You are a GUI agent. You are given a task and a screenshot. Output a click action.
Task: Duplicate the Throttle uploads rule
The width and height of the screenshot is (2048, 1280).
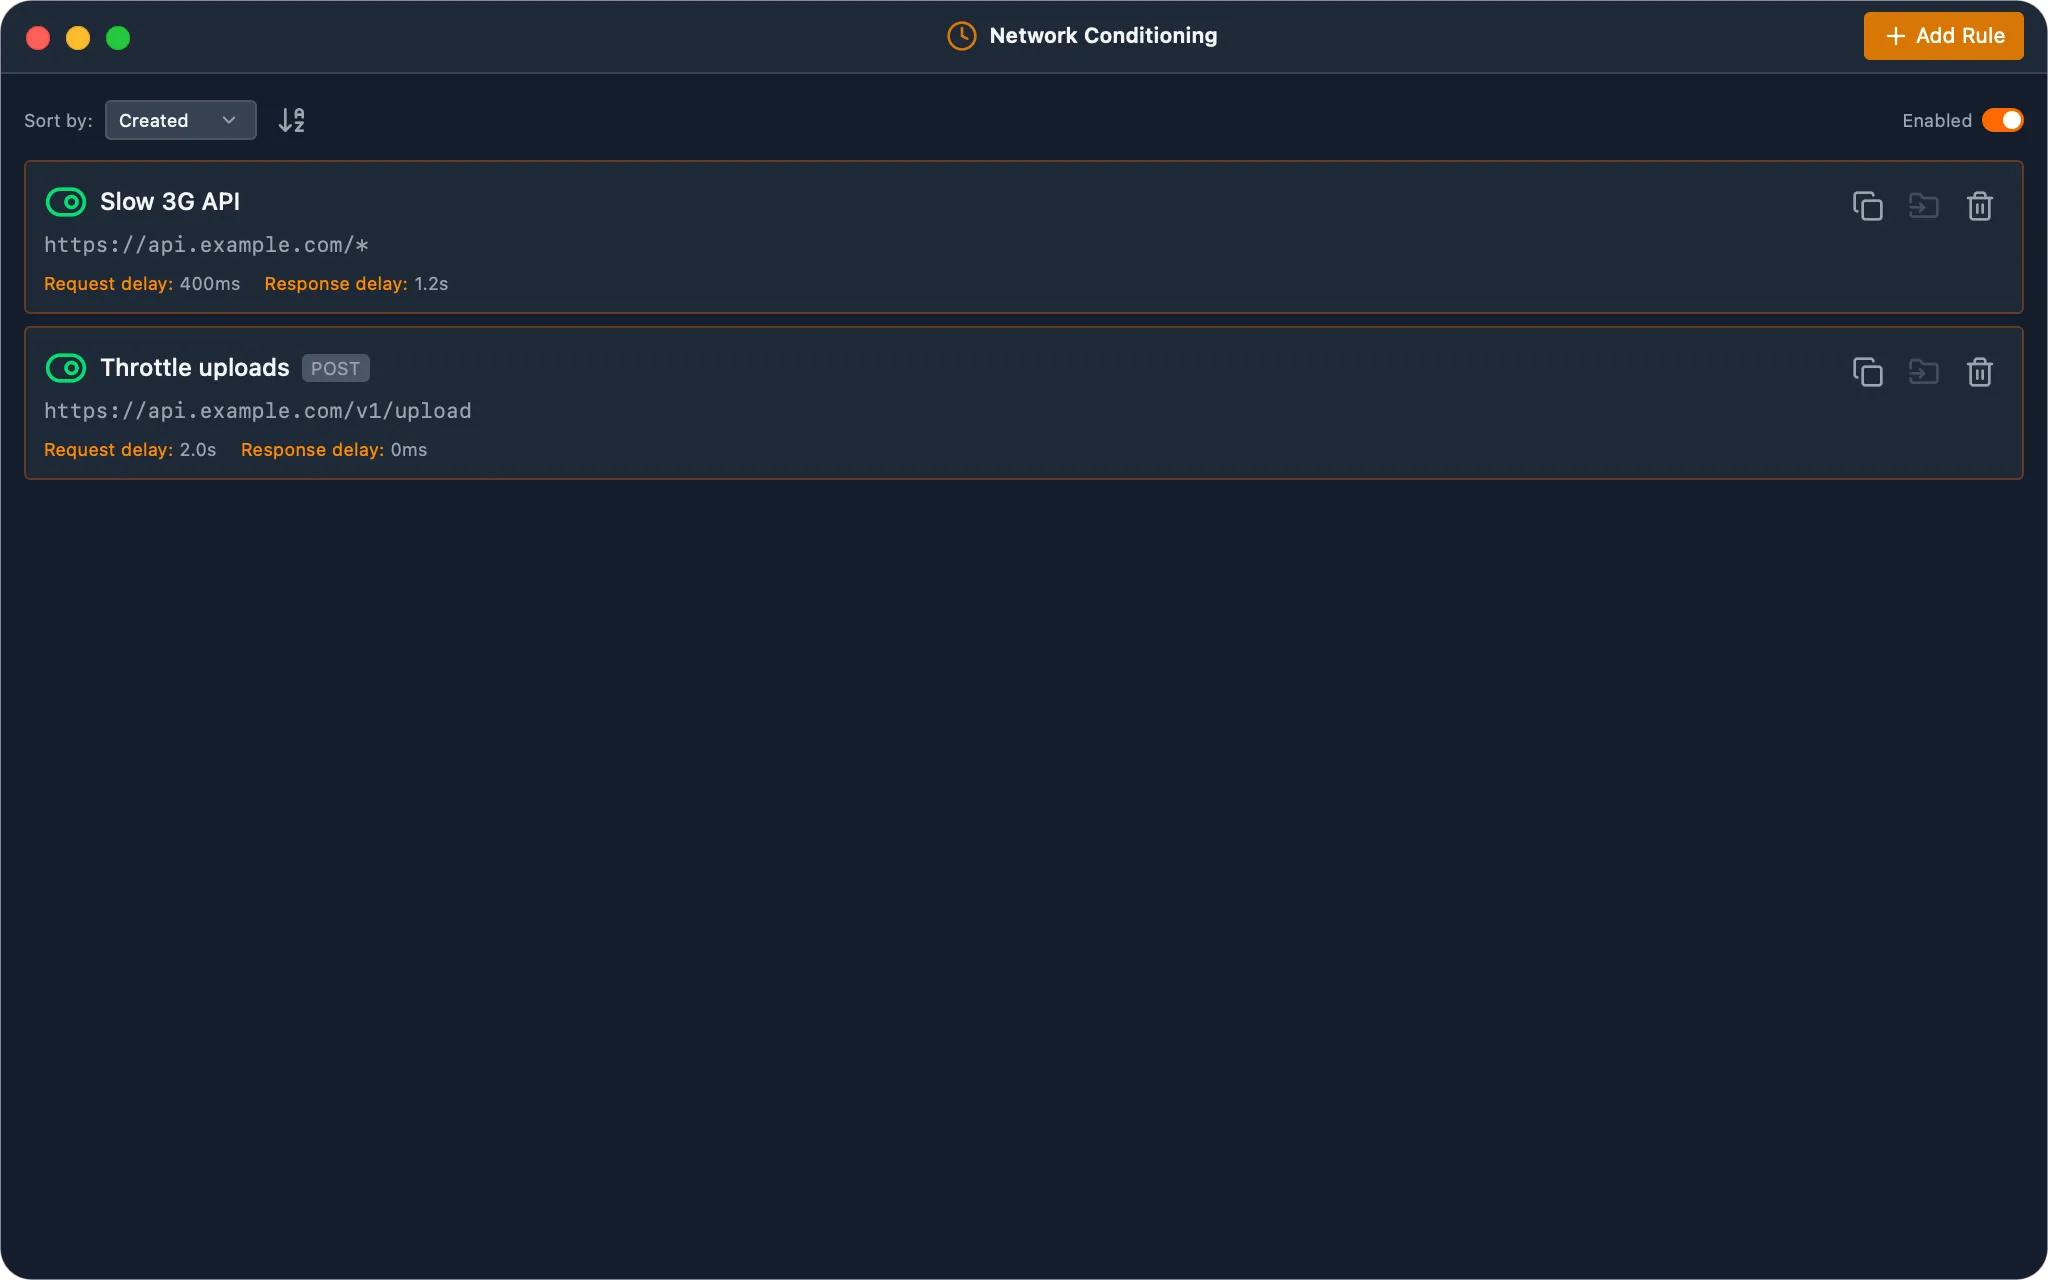[1867, 372]
